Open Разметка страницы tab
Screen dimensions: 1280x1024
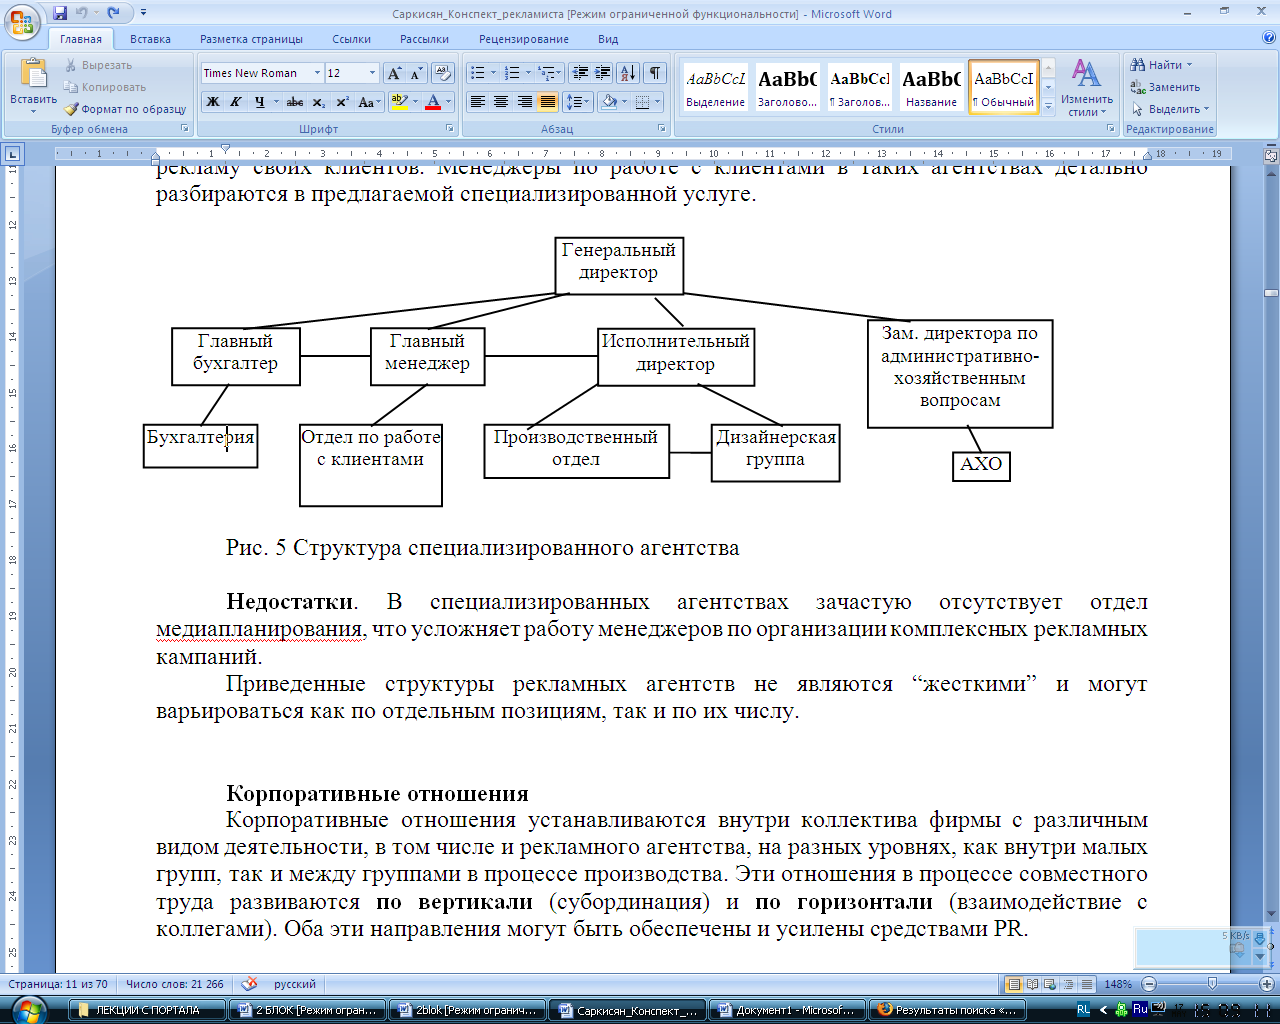click(251, 39)
